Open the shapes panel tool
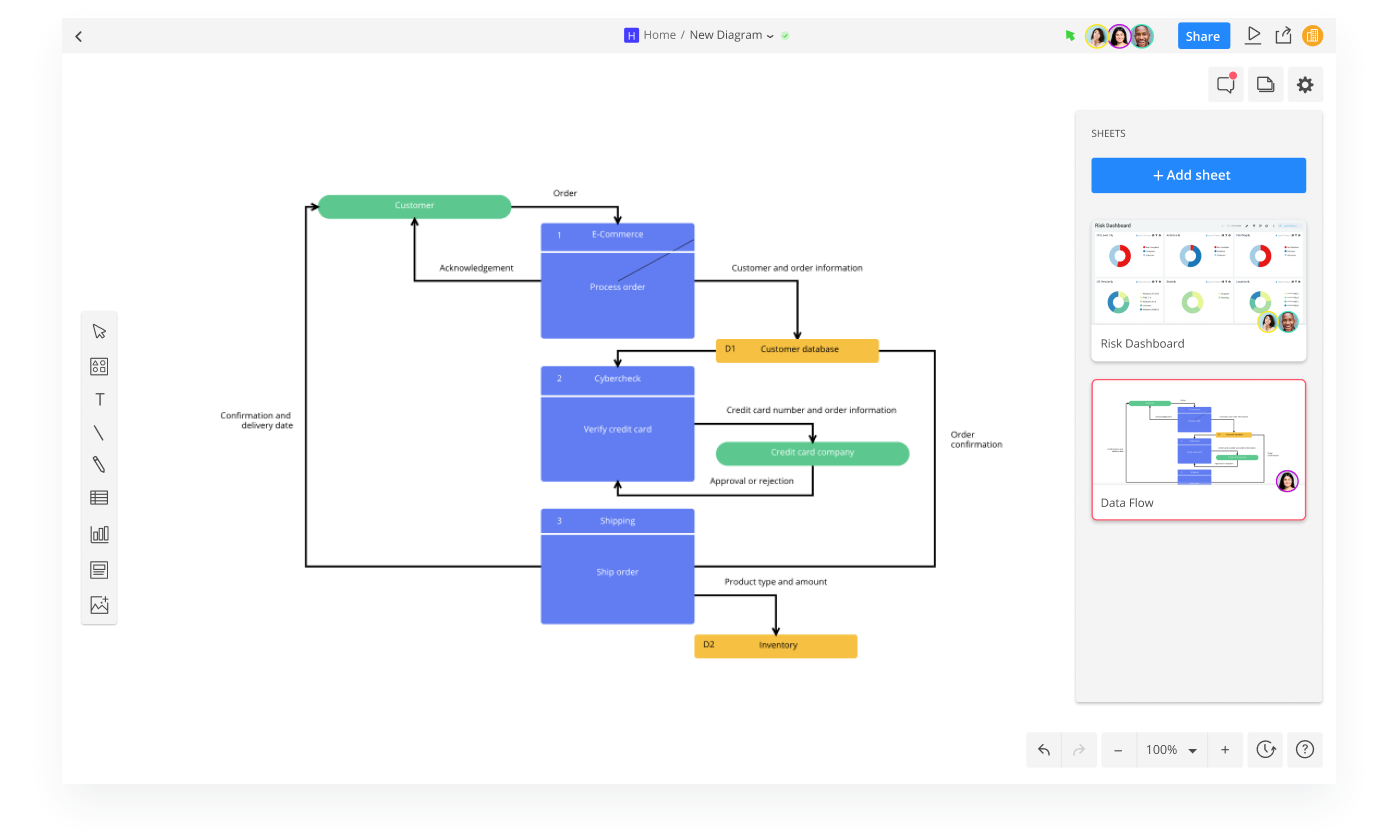Viewport: 1400px width, 840px height. pyautogui.click(x=99, y=365)
